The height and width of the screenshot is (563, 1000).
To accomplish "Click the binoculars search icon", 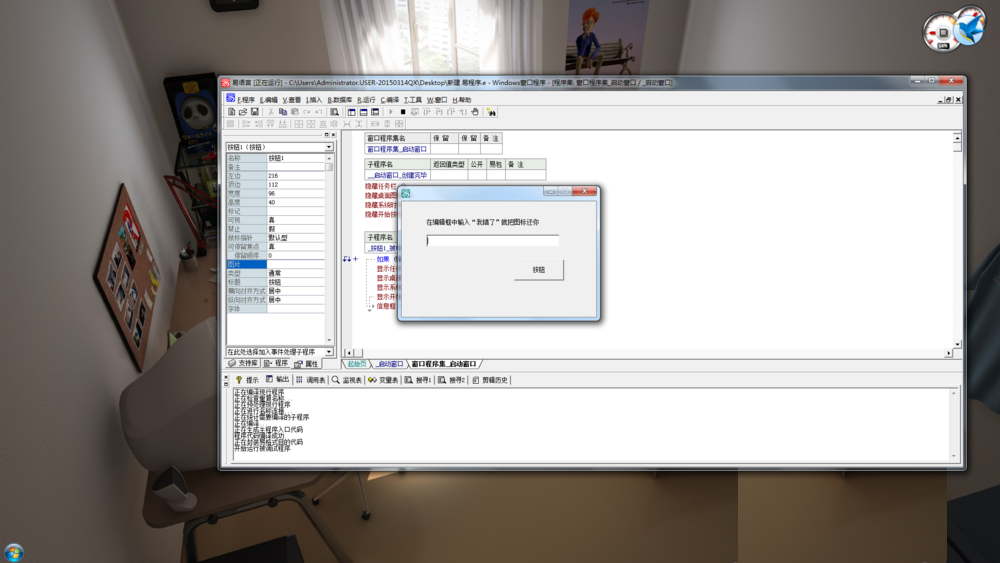I will coord(491,112).
